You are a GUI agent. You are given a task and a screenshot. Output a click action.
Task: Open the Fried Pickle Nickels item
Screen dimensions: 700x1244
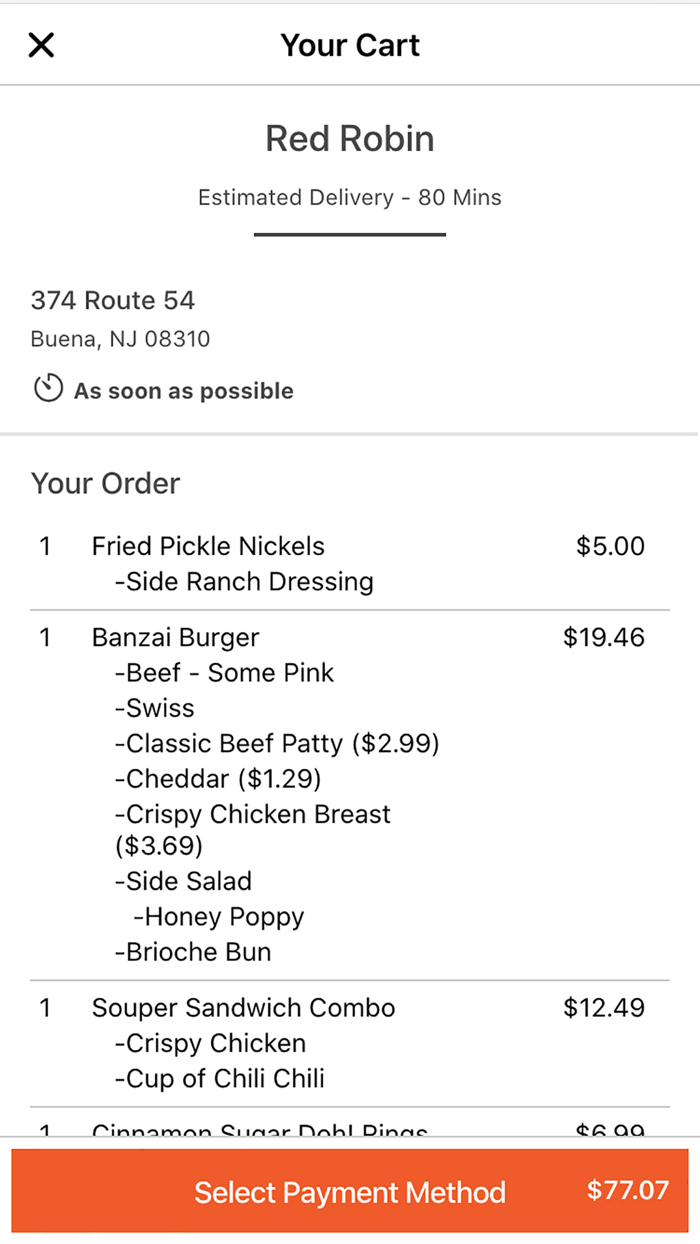point(208,546)
